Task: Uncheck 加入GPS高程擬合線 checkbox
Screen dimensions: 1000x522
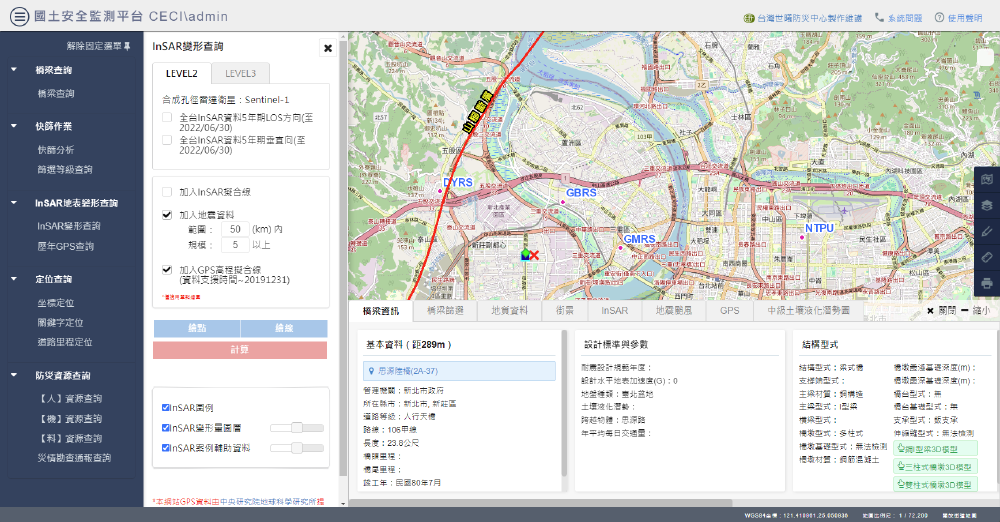Action: (x=167, y=270)
